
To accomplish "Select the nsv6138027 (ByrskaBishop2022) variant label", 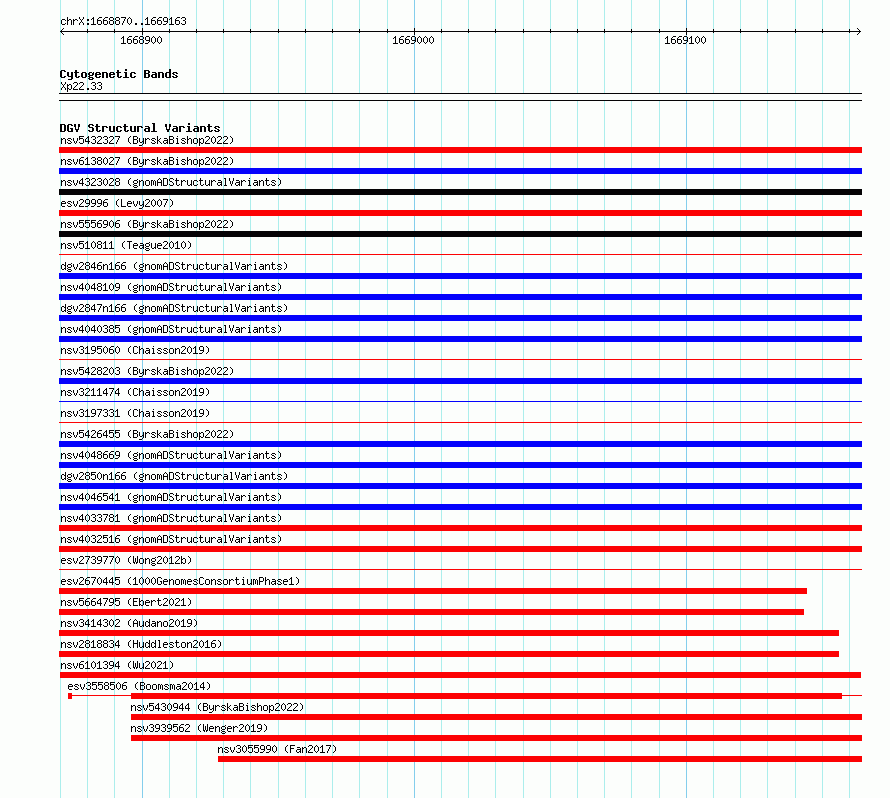I will click(x=147, y=161).
